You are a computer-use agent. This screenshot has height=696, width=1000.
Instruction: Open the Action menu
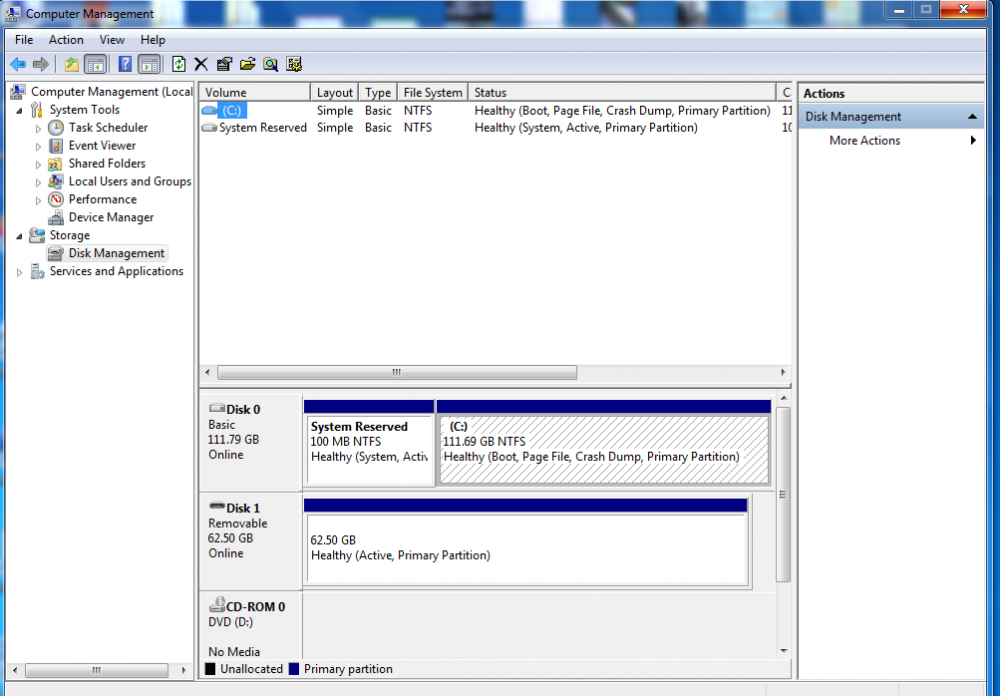[66, 40]
